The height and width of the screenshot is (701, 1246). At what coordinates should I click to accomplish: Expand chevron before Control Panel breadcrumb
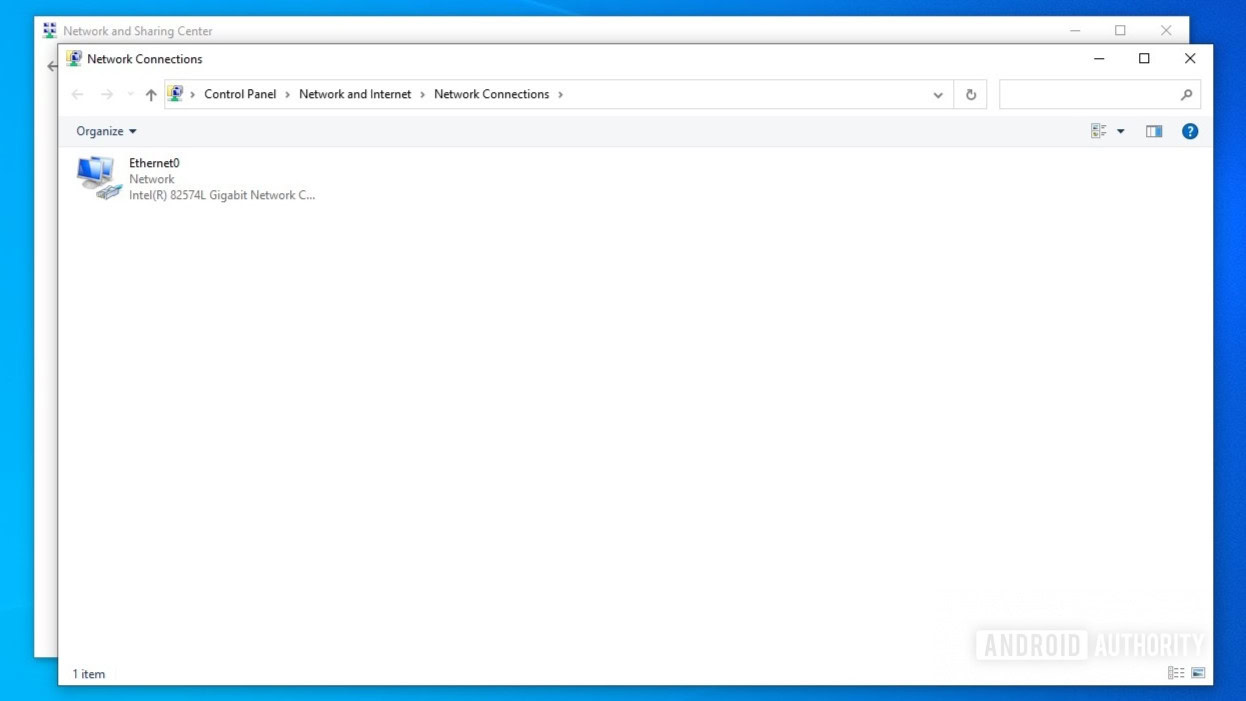(x=193, y=94)
